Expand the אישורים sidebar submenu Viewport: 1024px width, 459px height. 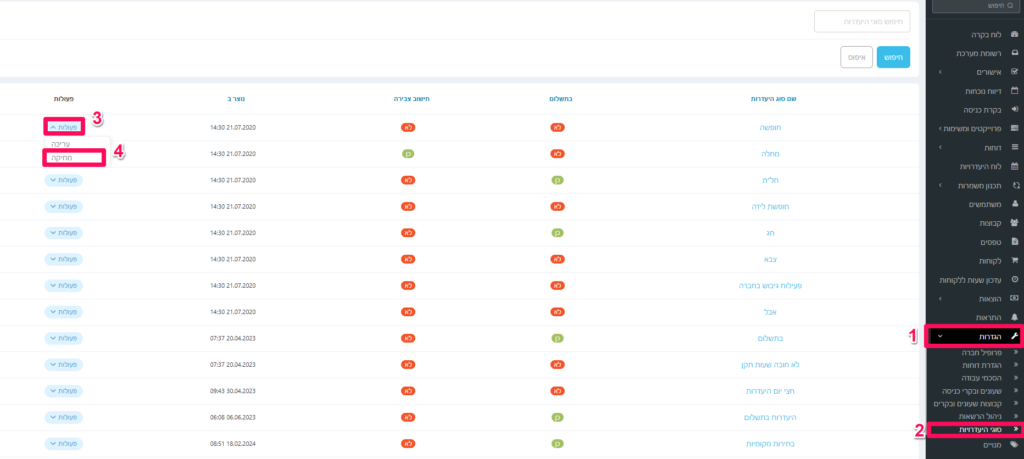tap(940, 73)
